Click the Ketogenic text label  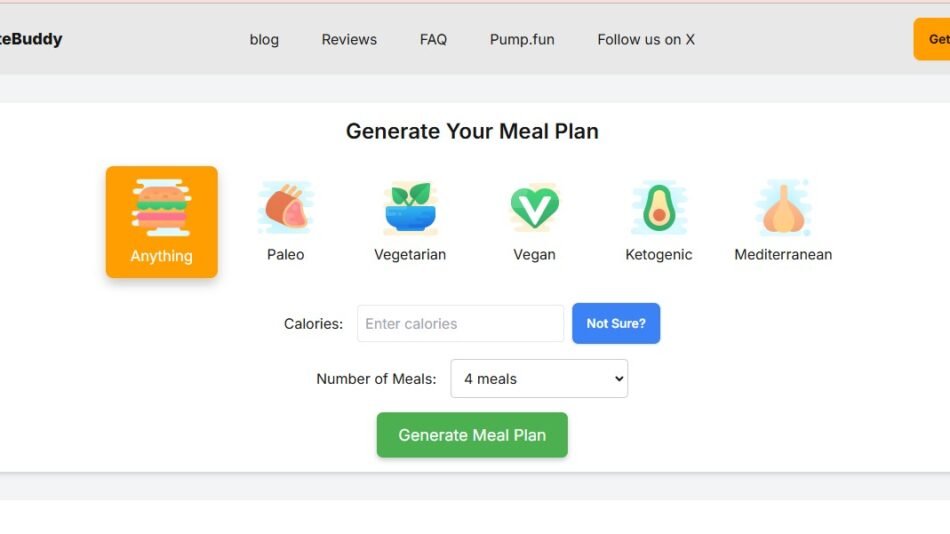coord(658,255)
